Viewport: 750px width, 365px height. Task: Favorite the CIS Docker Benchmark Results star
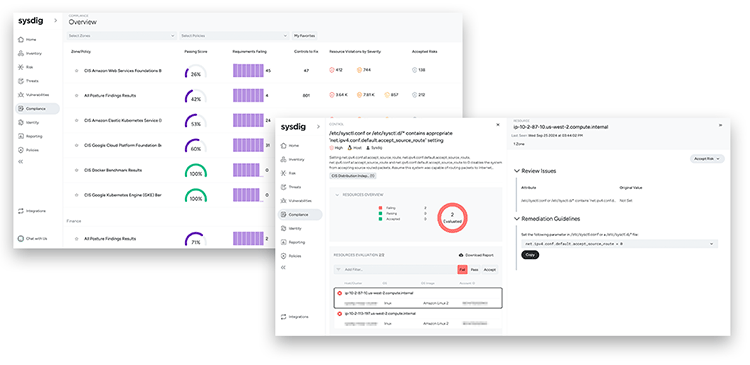pos(77,170)
